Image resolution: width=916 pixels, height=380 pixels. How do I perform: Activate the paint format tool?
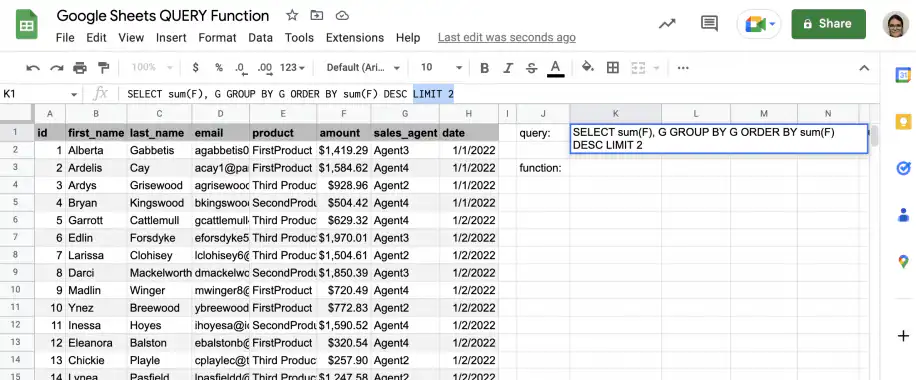[103, 68]
